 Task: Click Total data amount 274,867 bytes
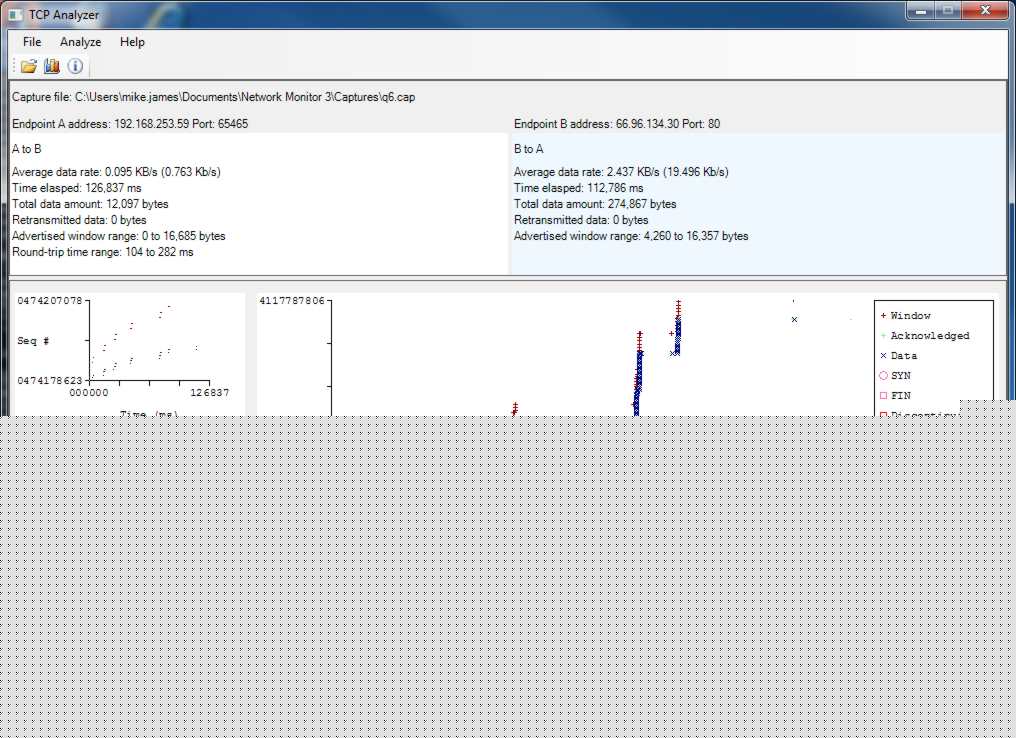[595, 204]
